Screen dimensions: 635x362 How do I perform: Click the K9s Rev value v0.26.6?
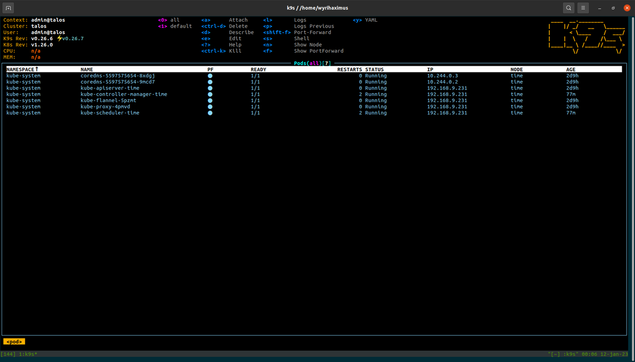click(42, 38)
